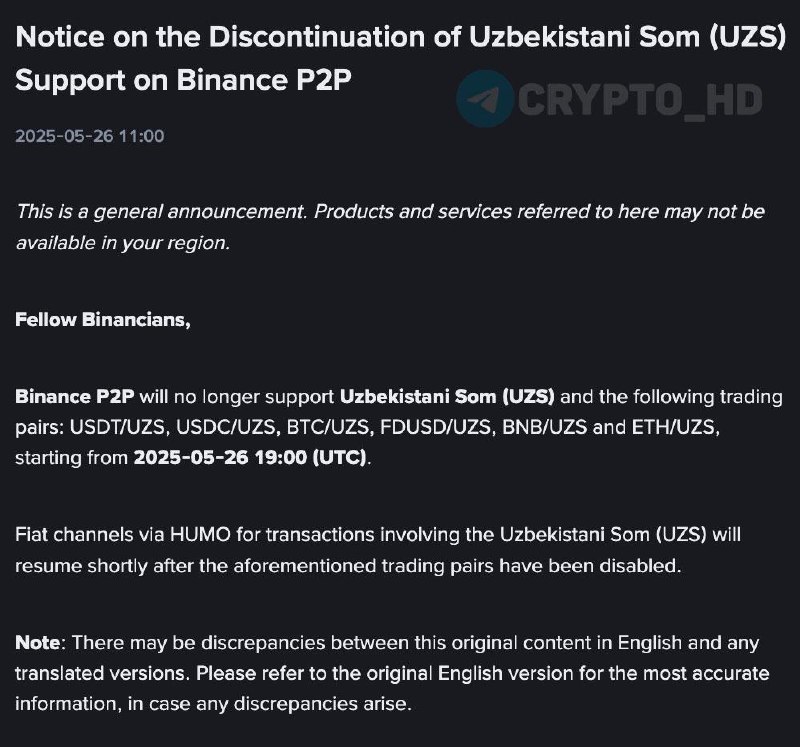
Task: Click the BTC/UZS trading pair text
Action: [330, 427]
